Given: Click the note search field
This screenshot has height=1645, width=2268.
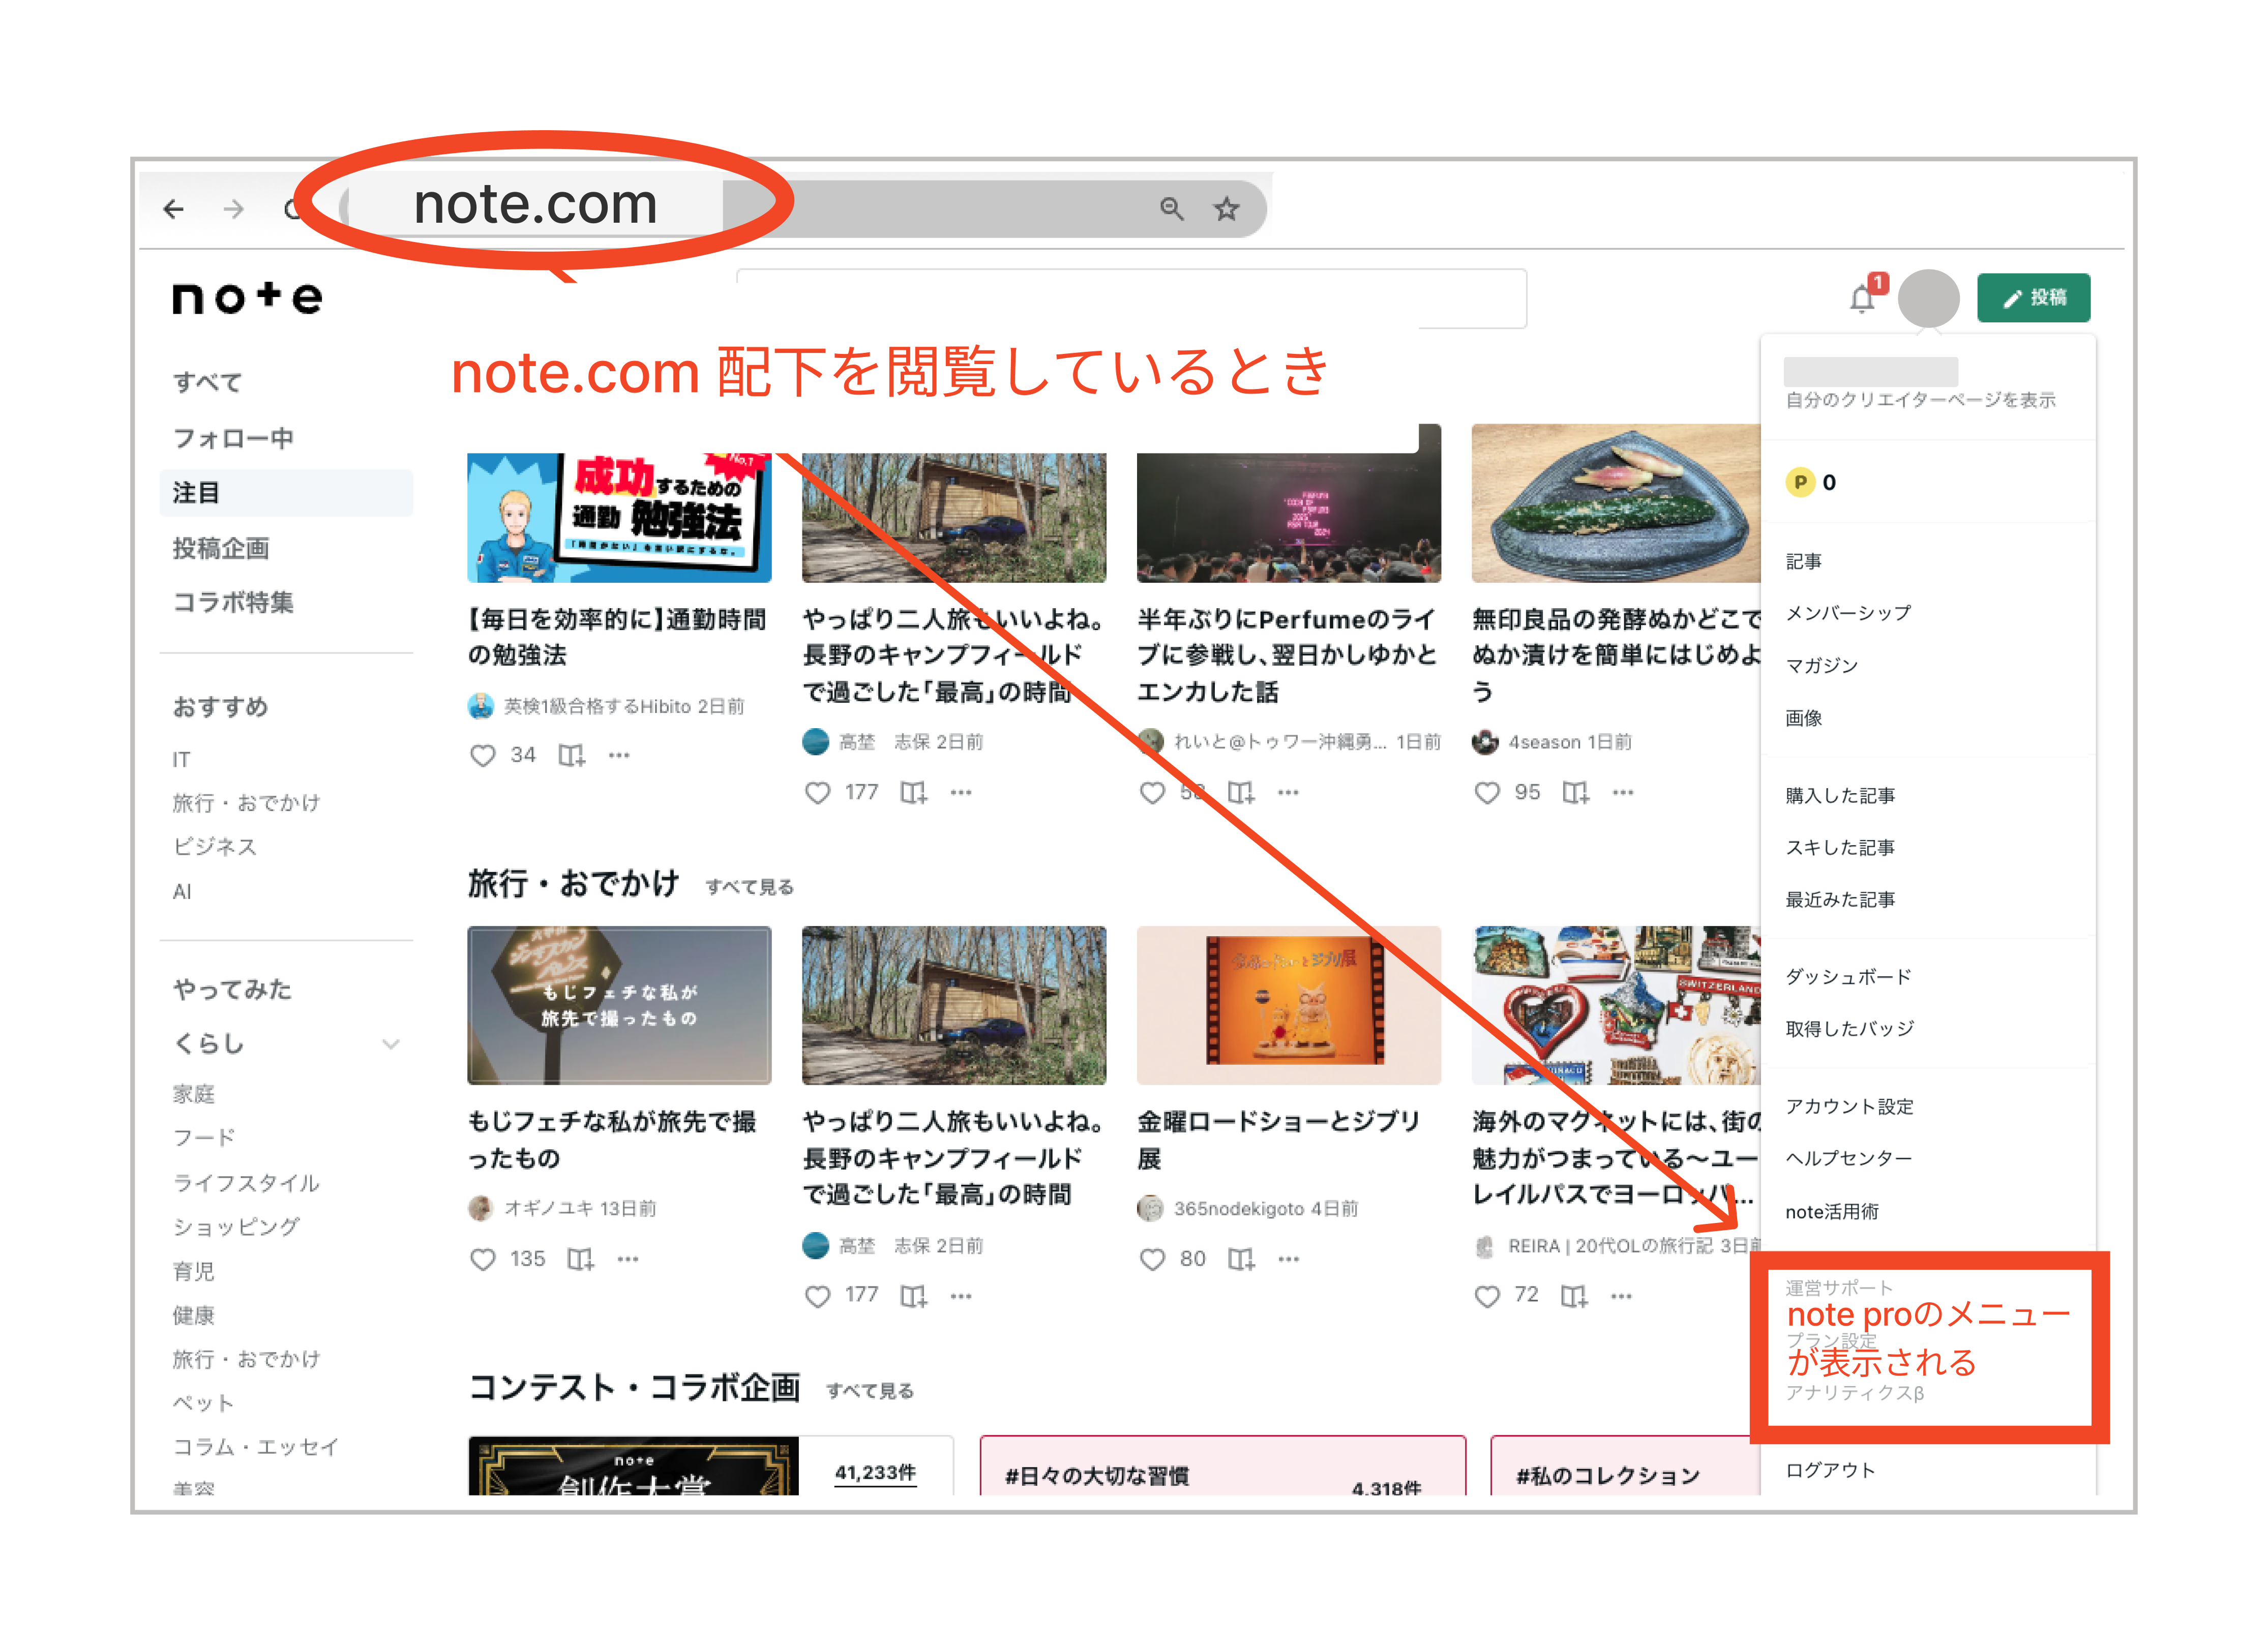Looking at the screenshot, I should (1131, 298).
